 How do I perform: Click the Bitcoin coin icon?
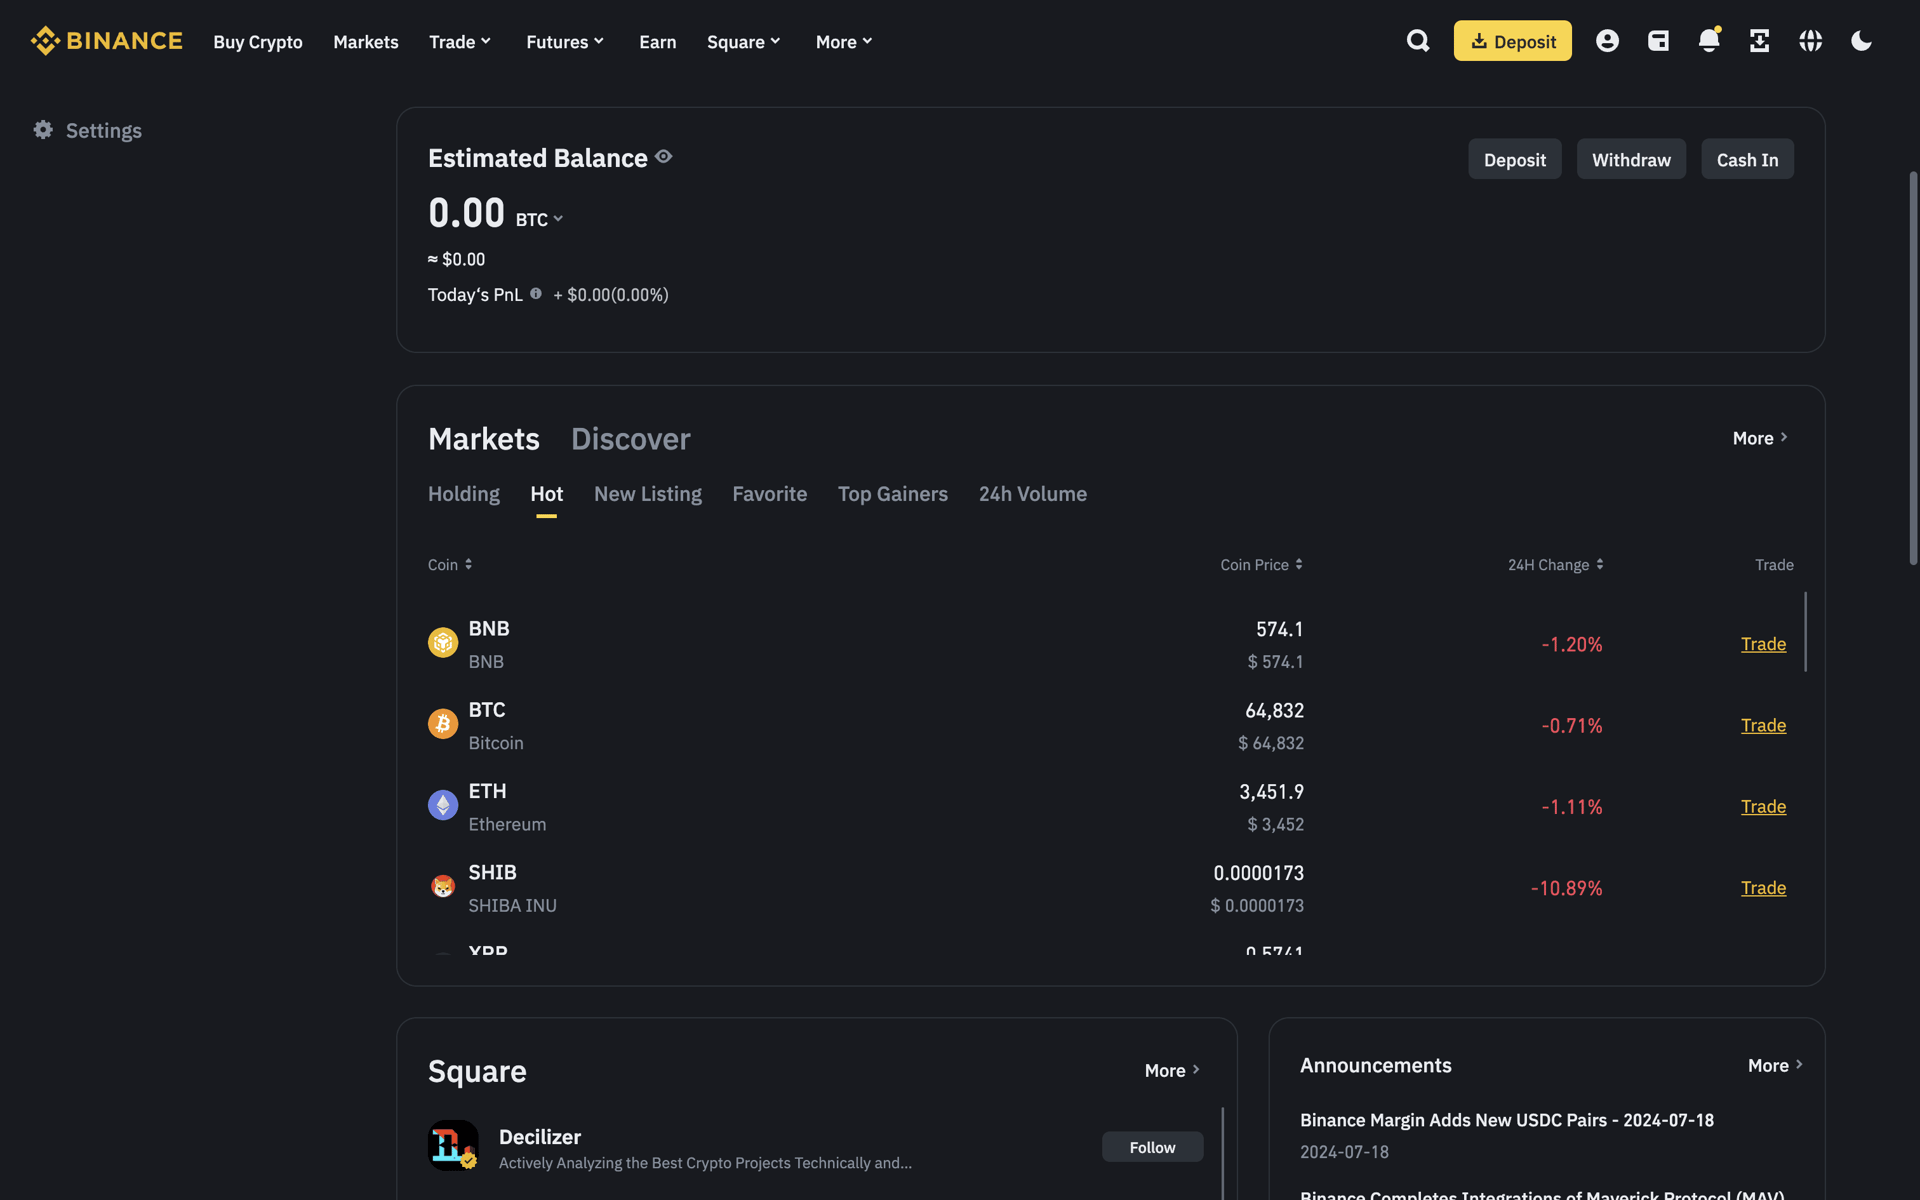443,723
